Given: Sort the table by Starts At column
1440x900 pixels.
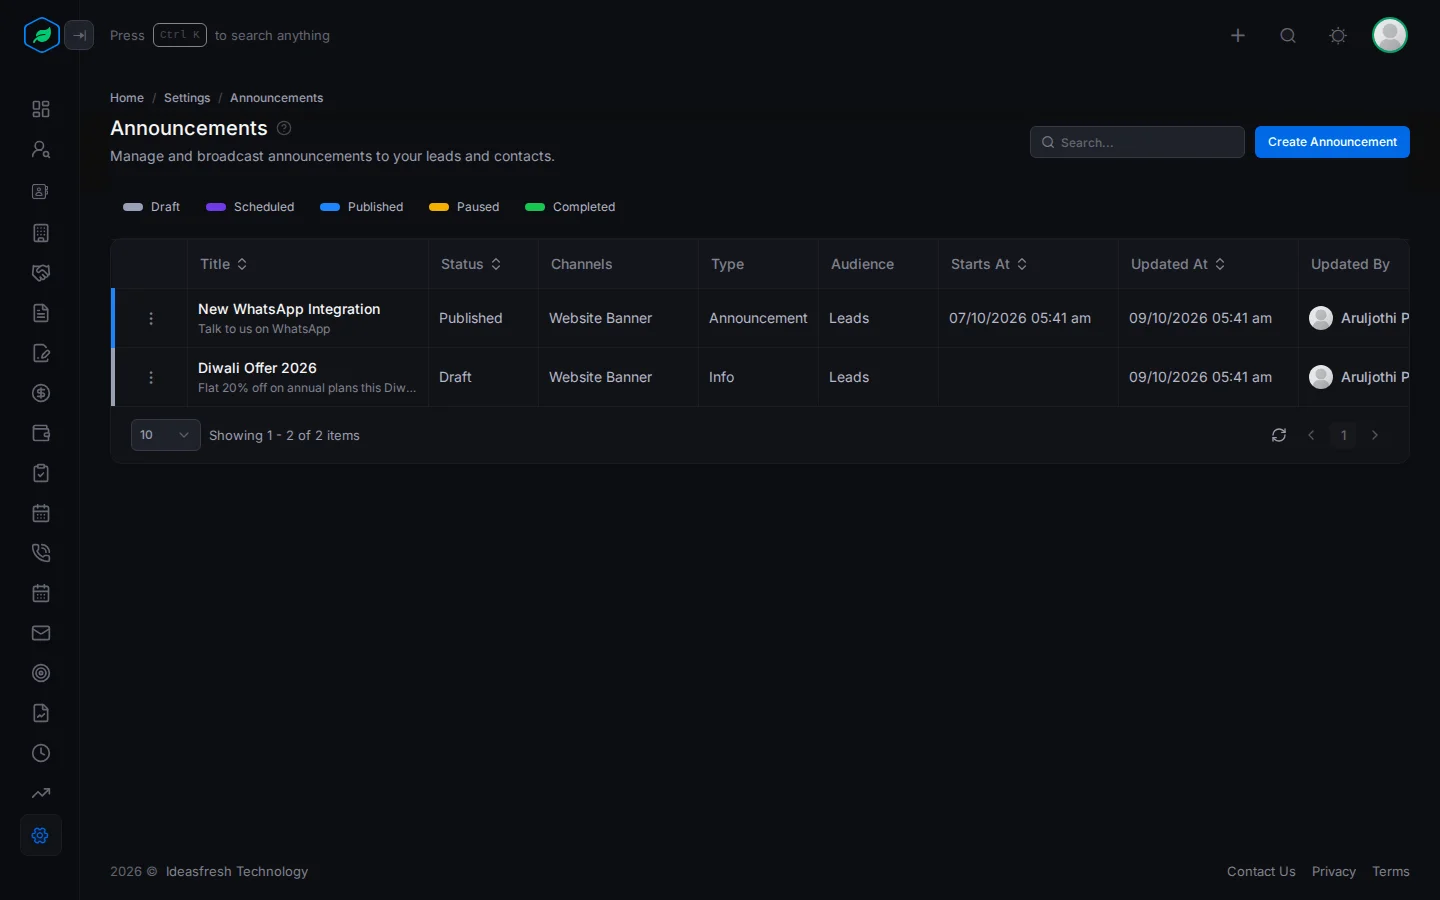Looking at the screenshot, I should click(x=989, y=264).
